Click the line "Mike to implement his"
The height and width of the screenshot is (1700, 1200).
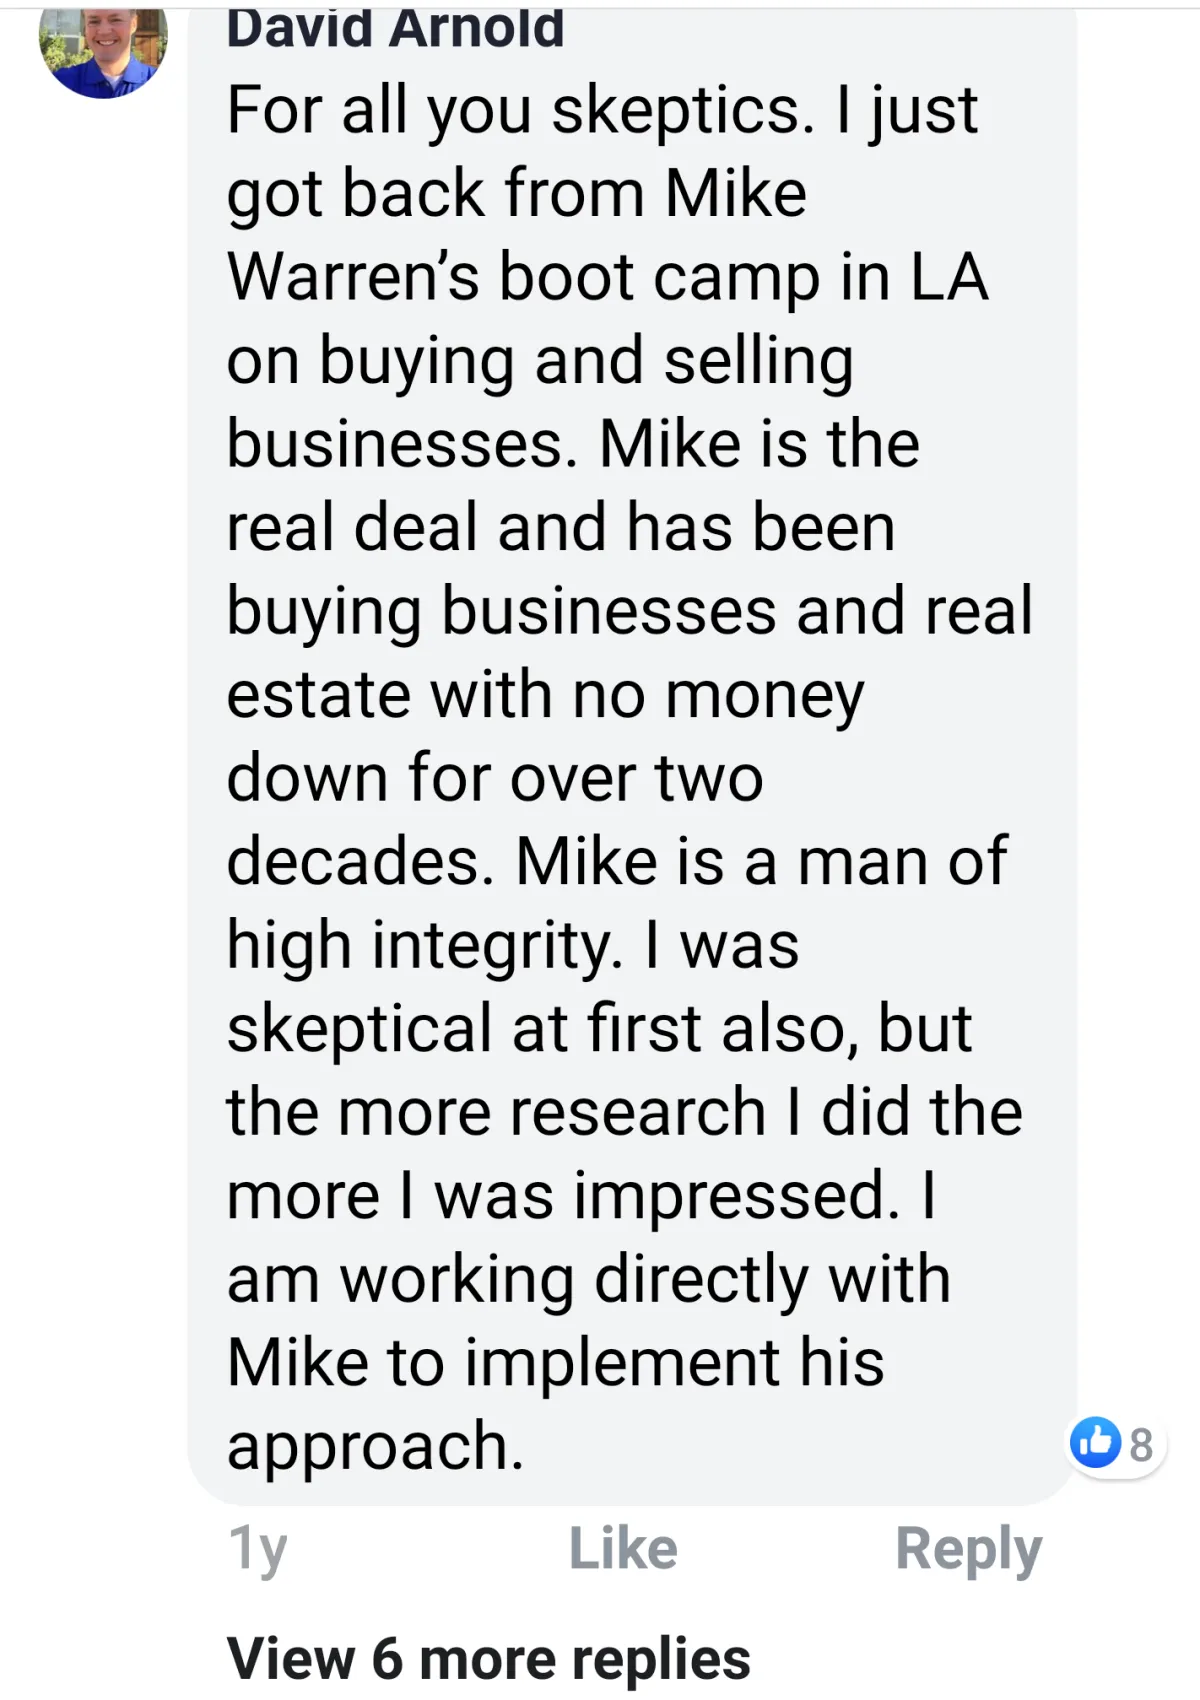tap(556, 1364)
